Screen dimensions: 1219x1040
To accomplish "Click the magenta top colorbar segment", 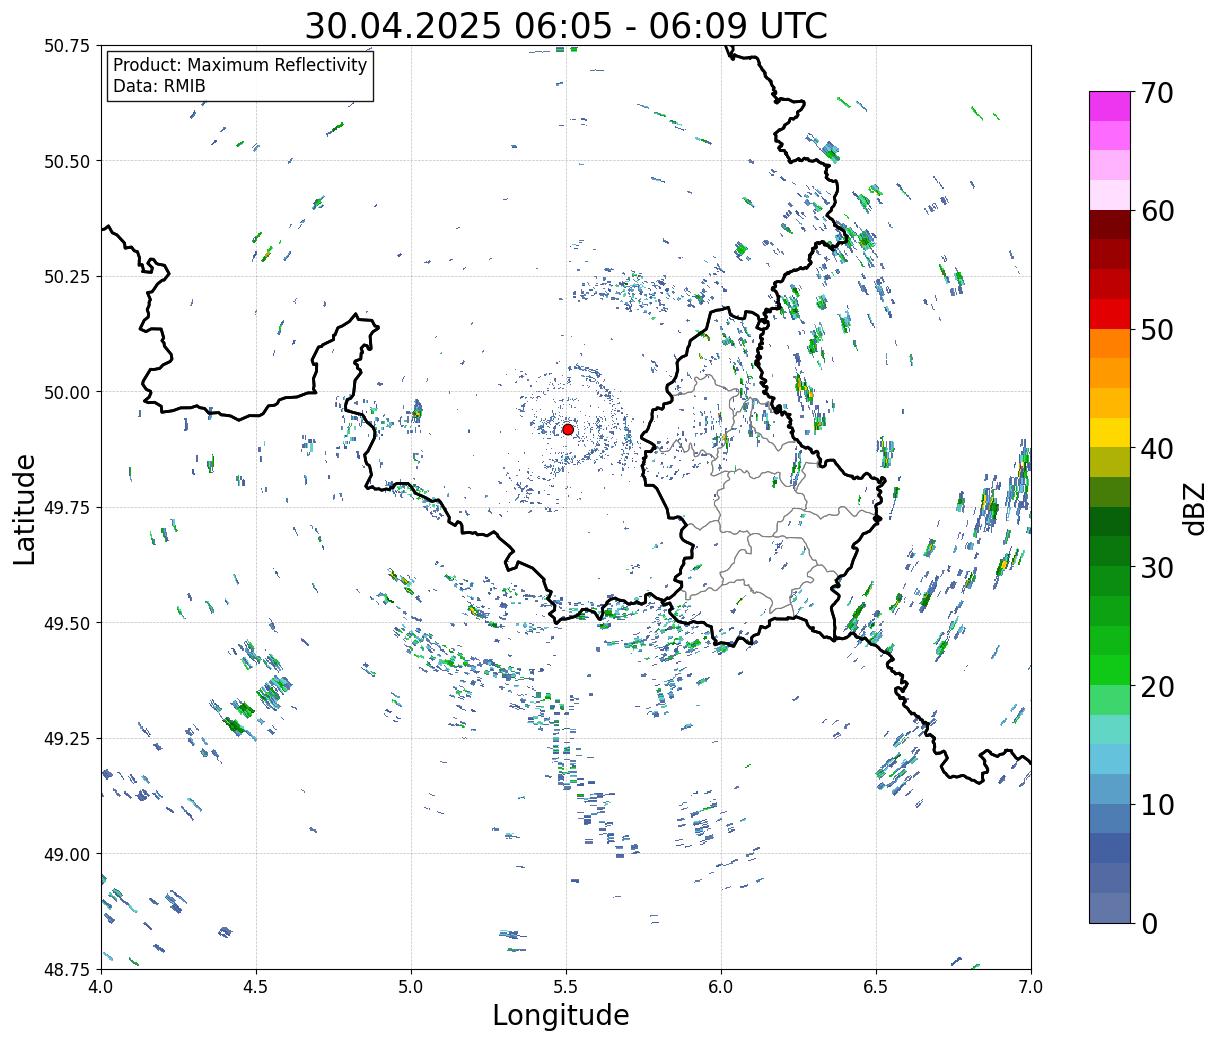I will click(1110, 106).
